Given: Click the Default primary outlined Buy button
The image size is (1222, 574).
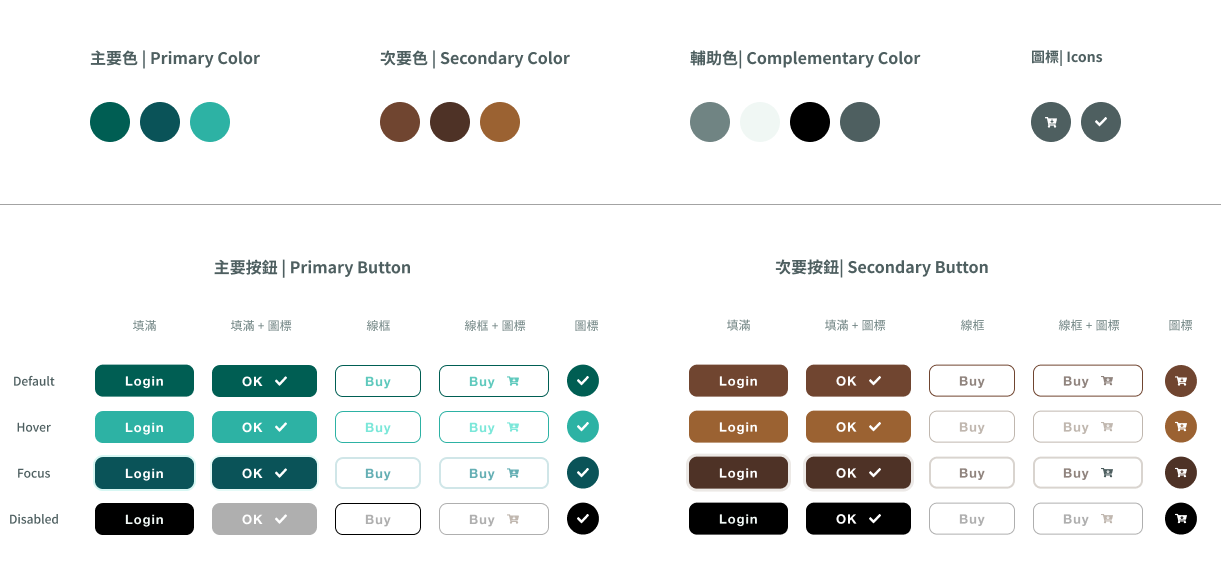Looking at the screenshot, I should pos(378,381).
